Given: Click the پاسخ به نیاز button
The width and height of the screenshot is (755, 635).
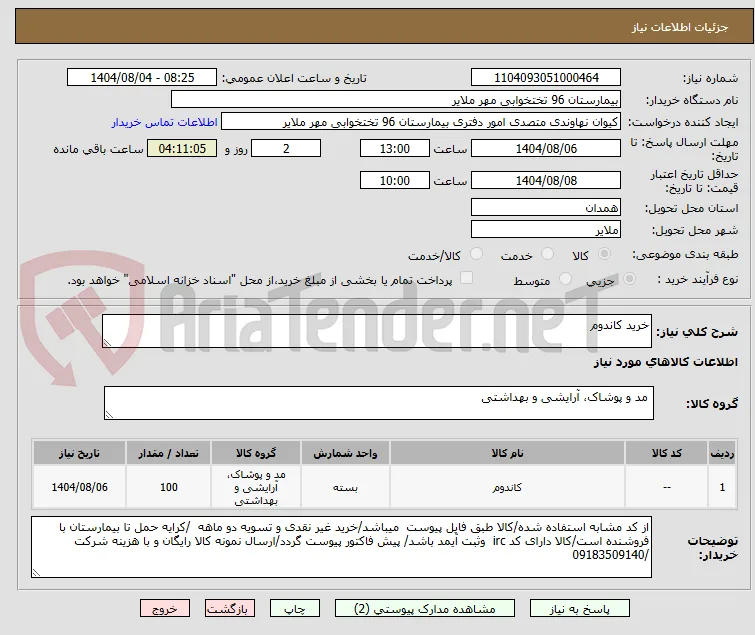Looking at the screenshot, I should [580, 609].
